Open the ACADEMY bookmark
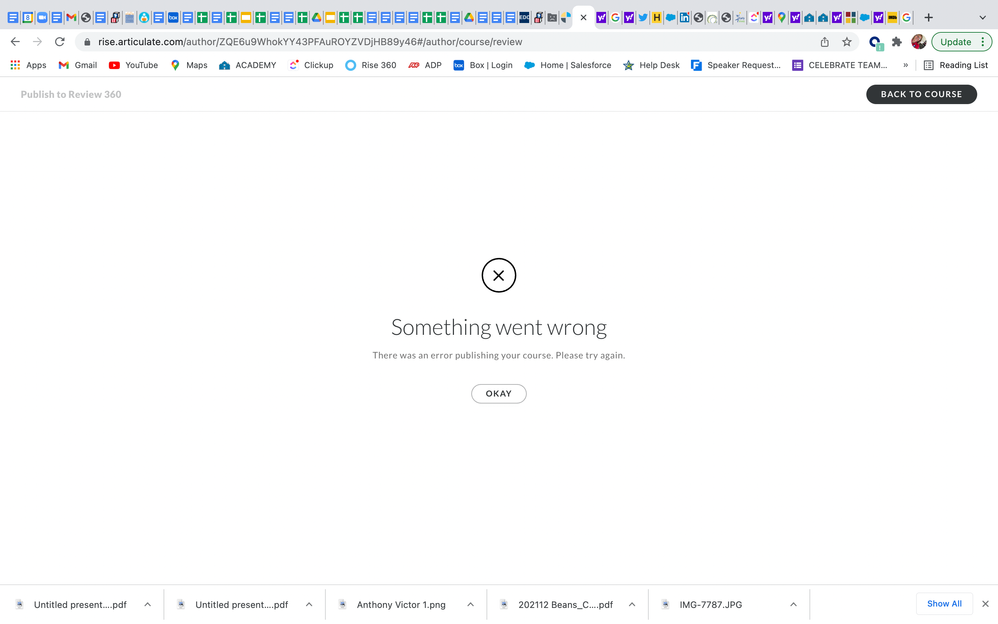 pos(248,65)
